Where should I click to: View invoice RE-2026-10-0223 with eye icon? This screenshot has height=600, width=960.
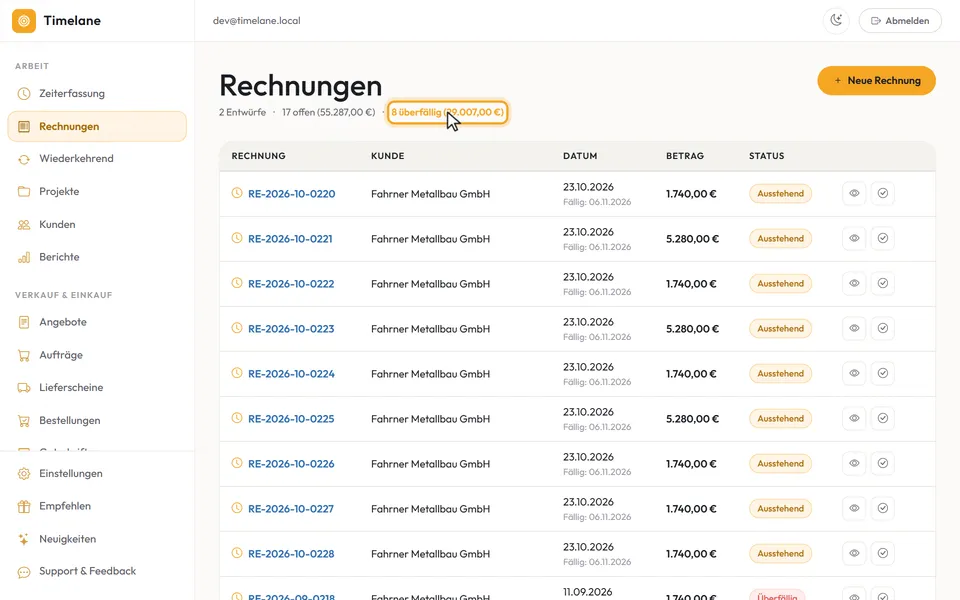click(854, 328)
